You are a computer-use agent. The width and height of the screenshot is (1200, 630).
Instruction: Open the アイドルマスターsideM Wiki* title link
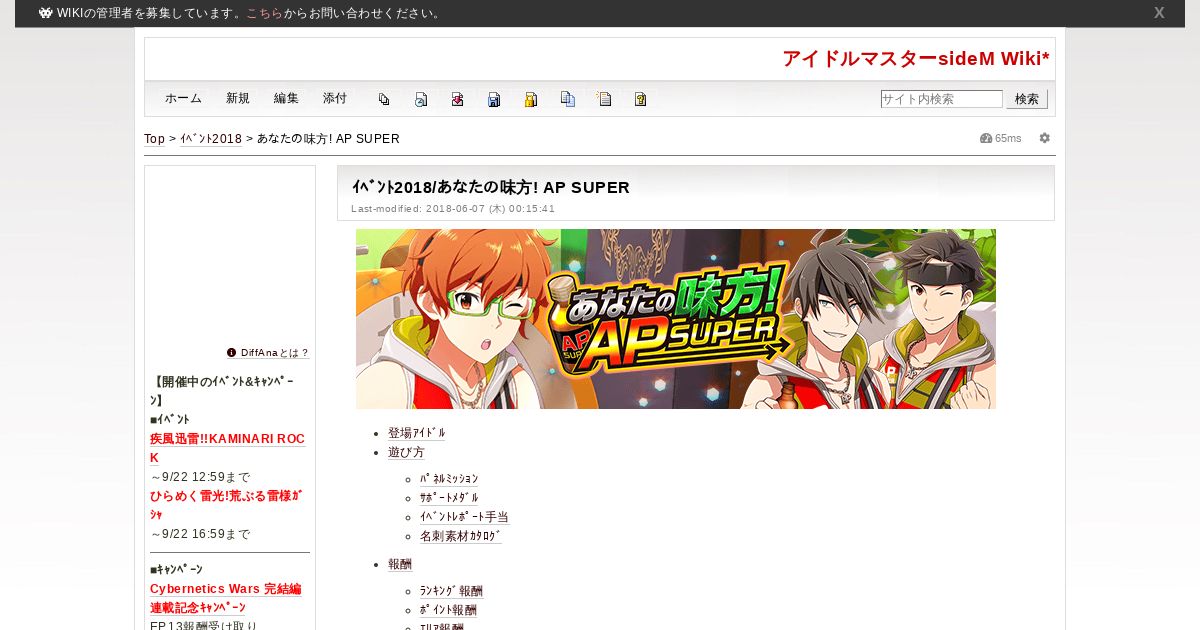(916, 59)
